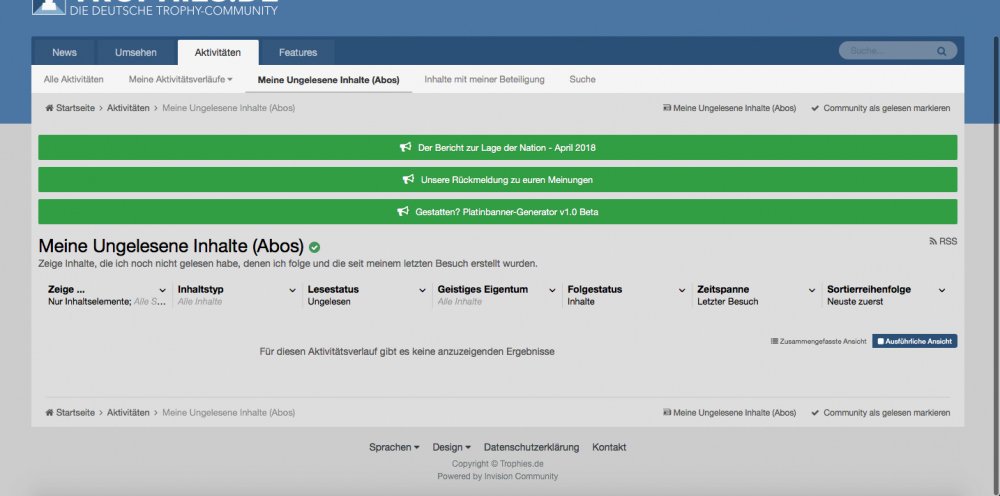The image size is (1000, 496).
Task: Open the Sprachen footer menu
Action: (x=394, y=447)
